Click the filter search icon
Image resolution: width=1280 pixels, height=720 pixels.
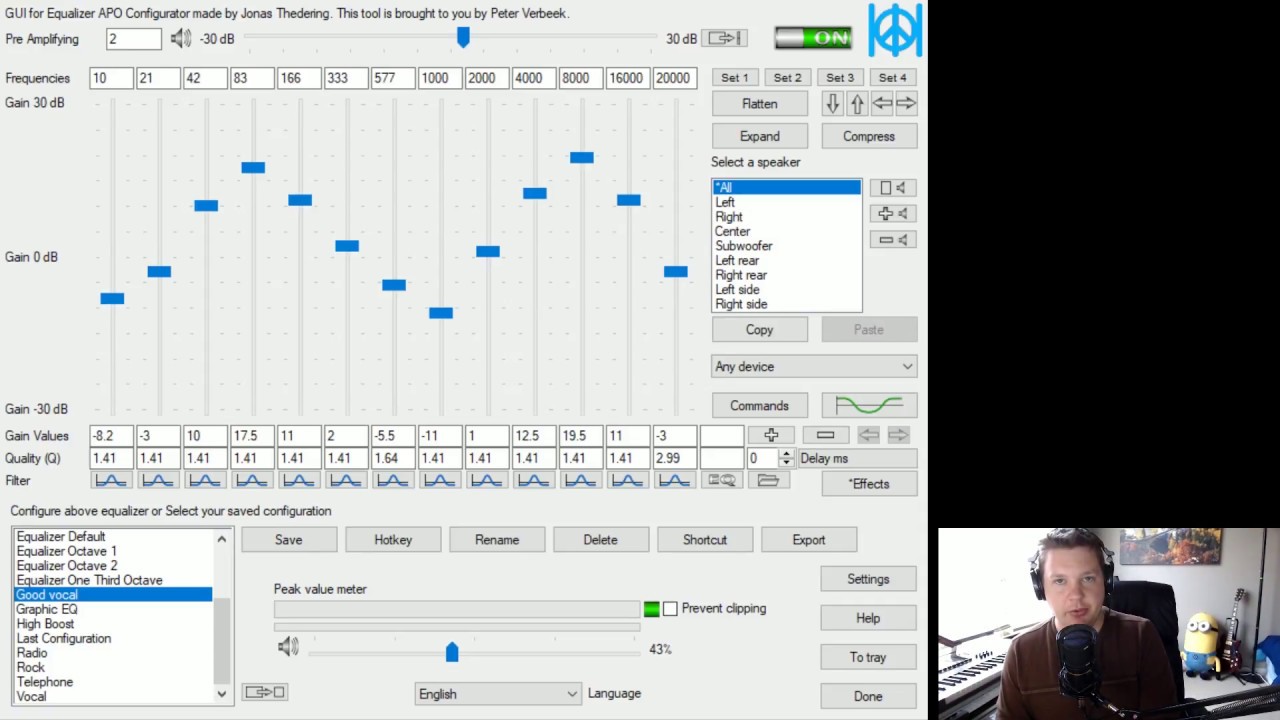click(722, 481)
